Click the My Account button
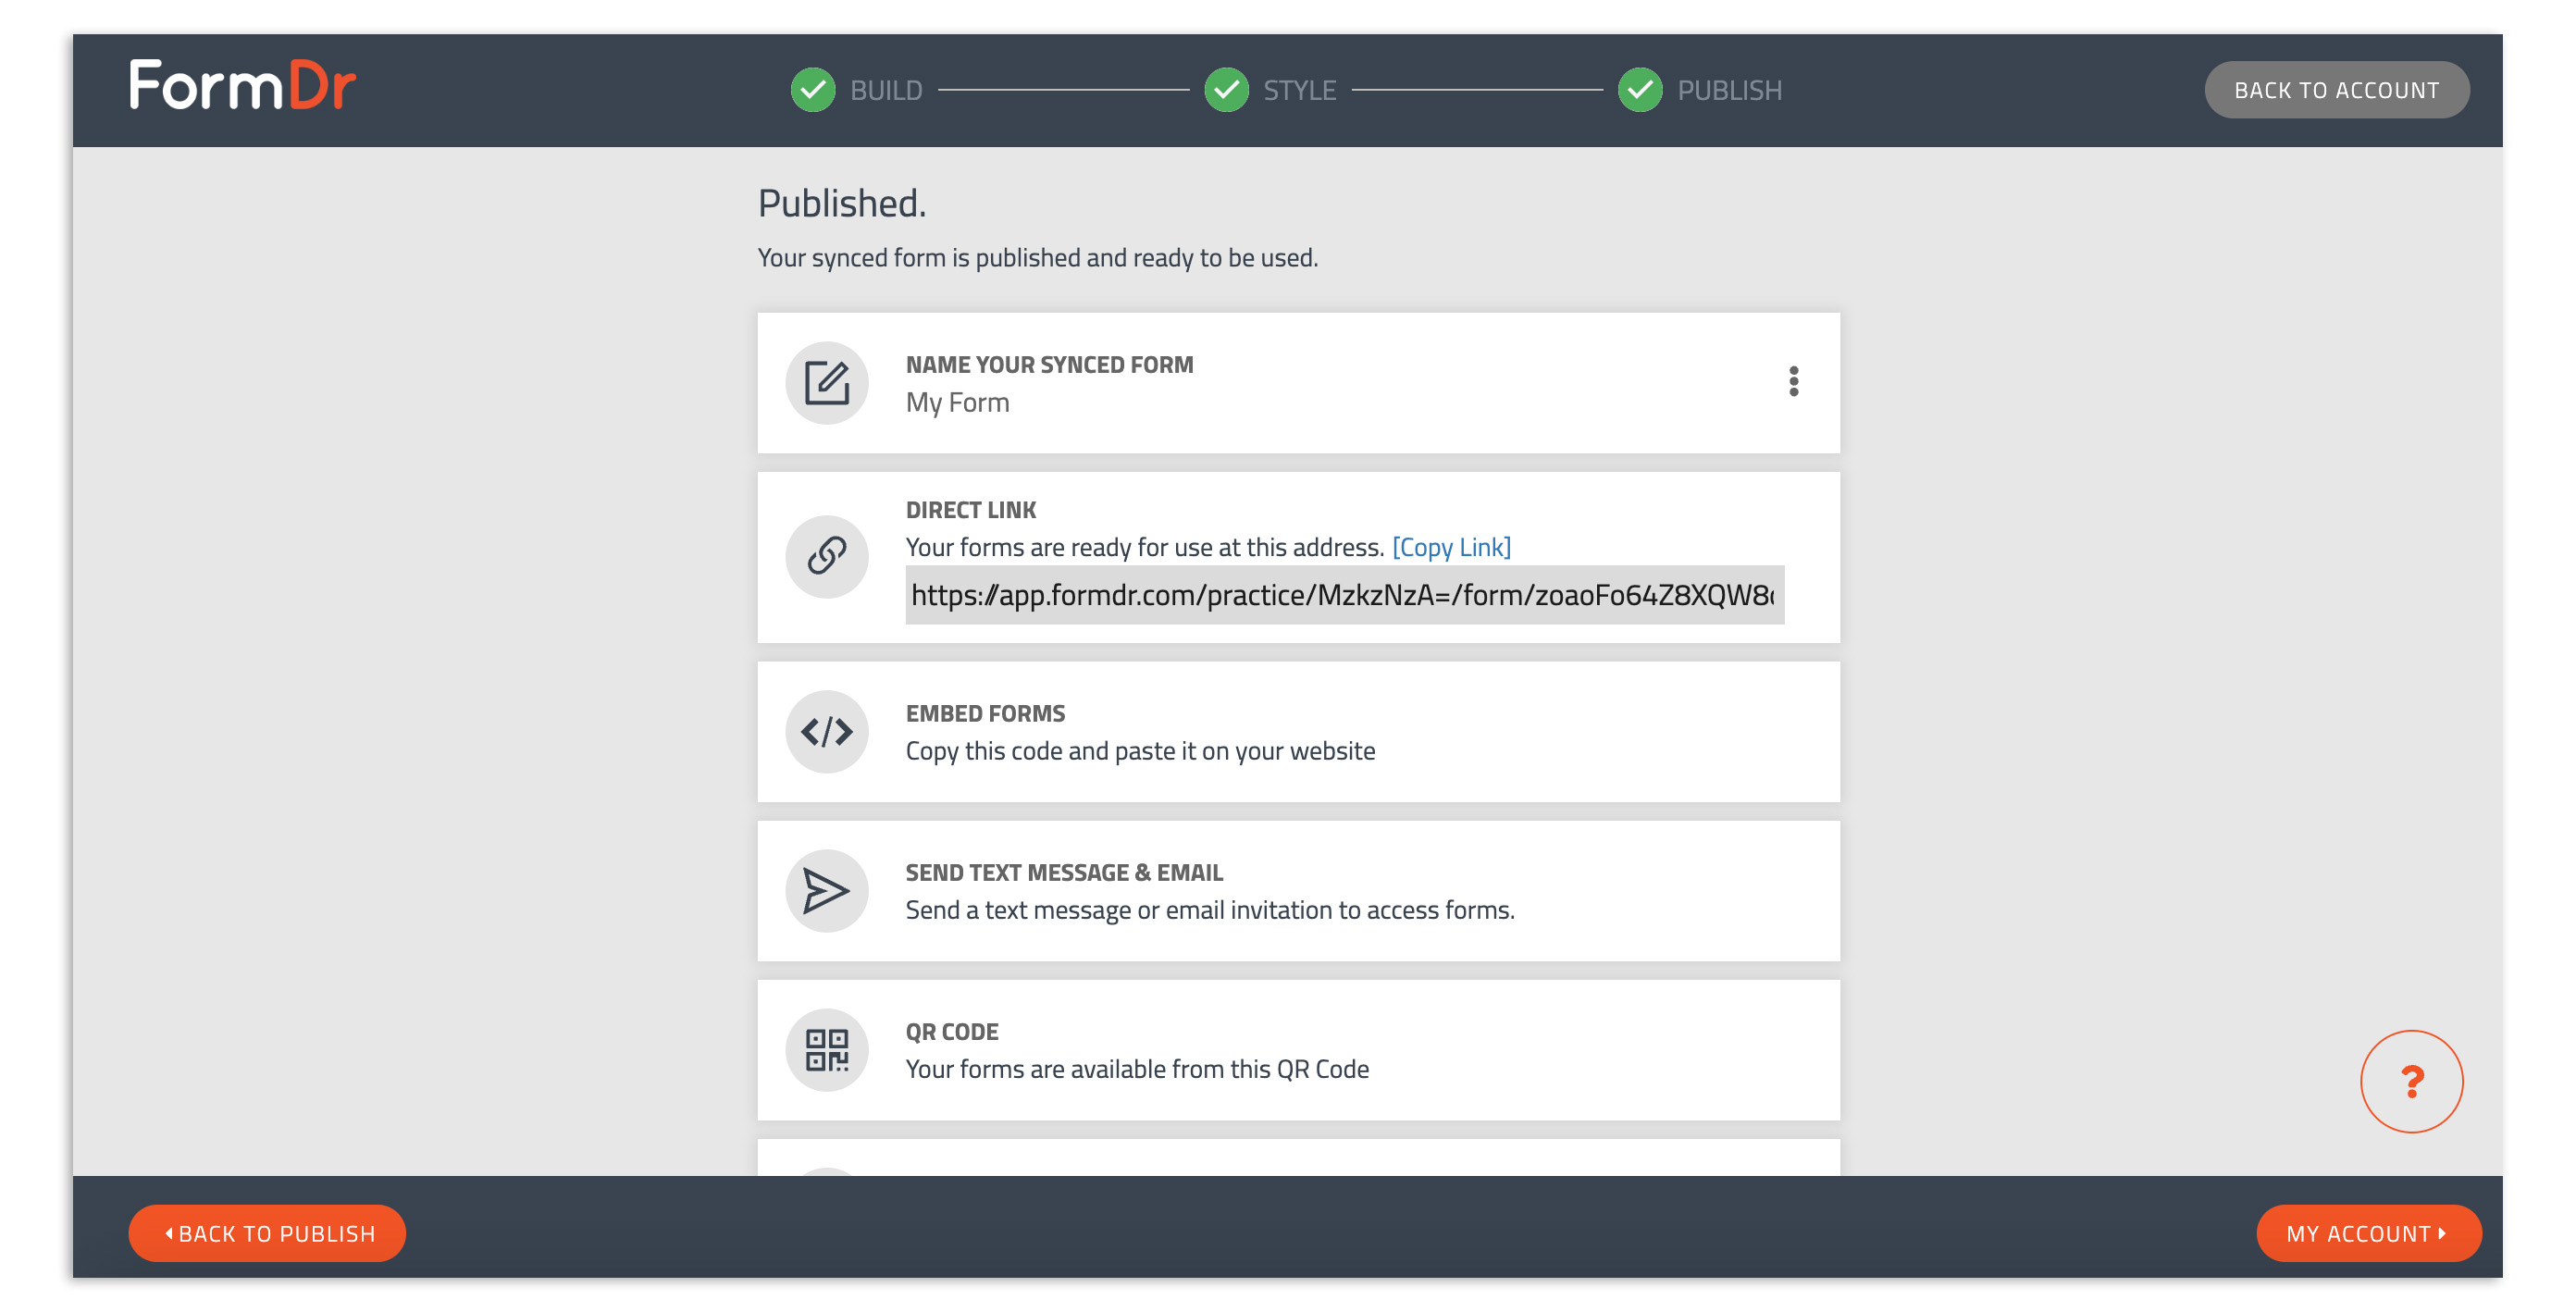Viewport: 2576px width, 1312px height. pos(2368,1233)
